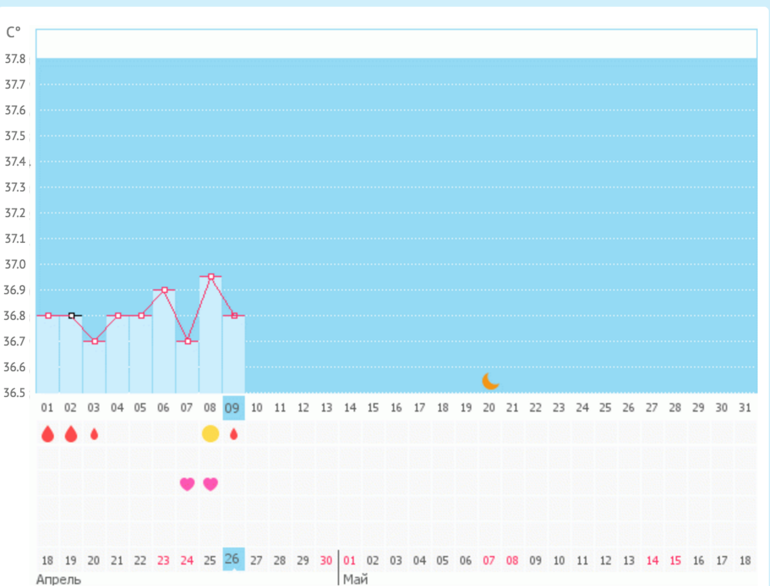Click the Май month label
The image size is (770, 586).
356,578
